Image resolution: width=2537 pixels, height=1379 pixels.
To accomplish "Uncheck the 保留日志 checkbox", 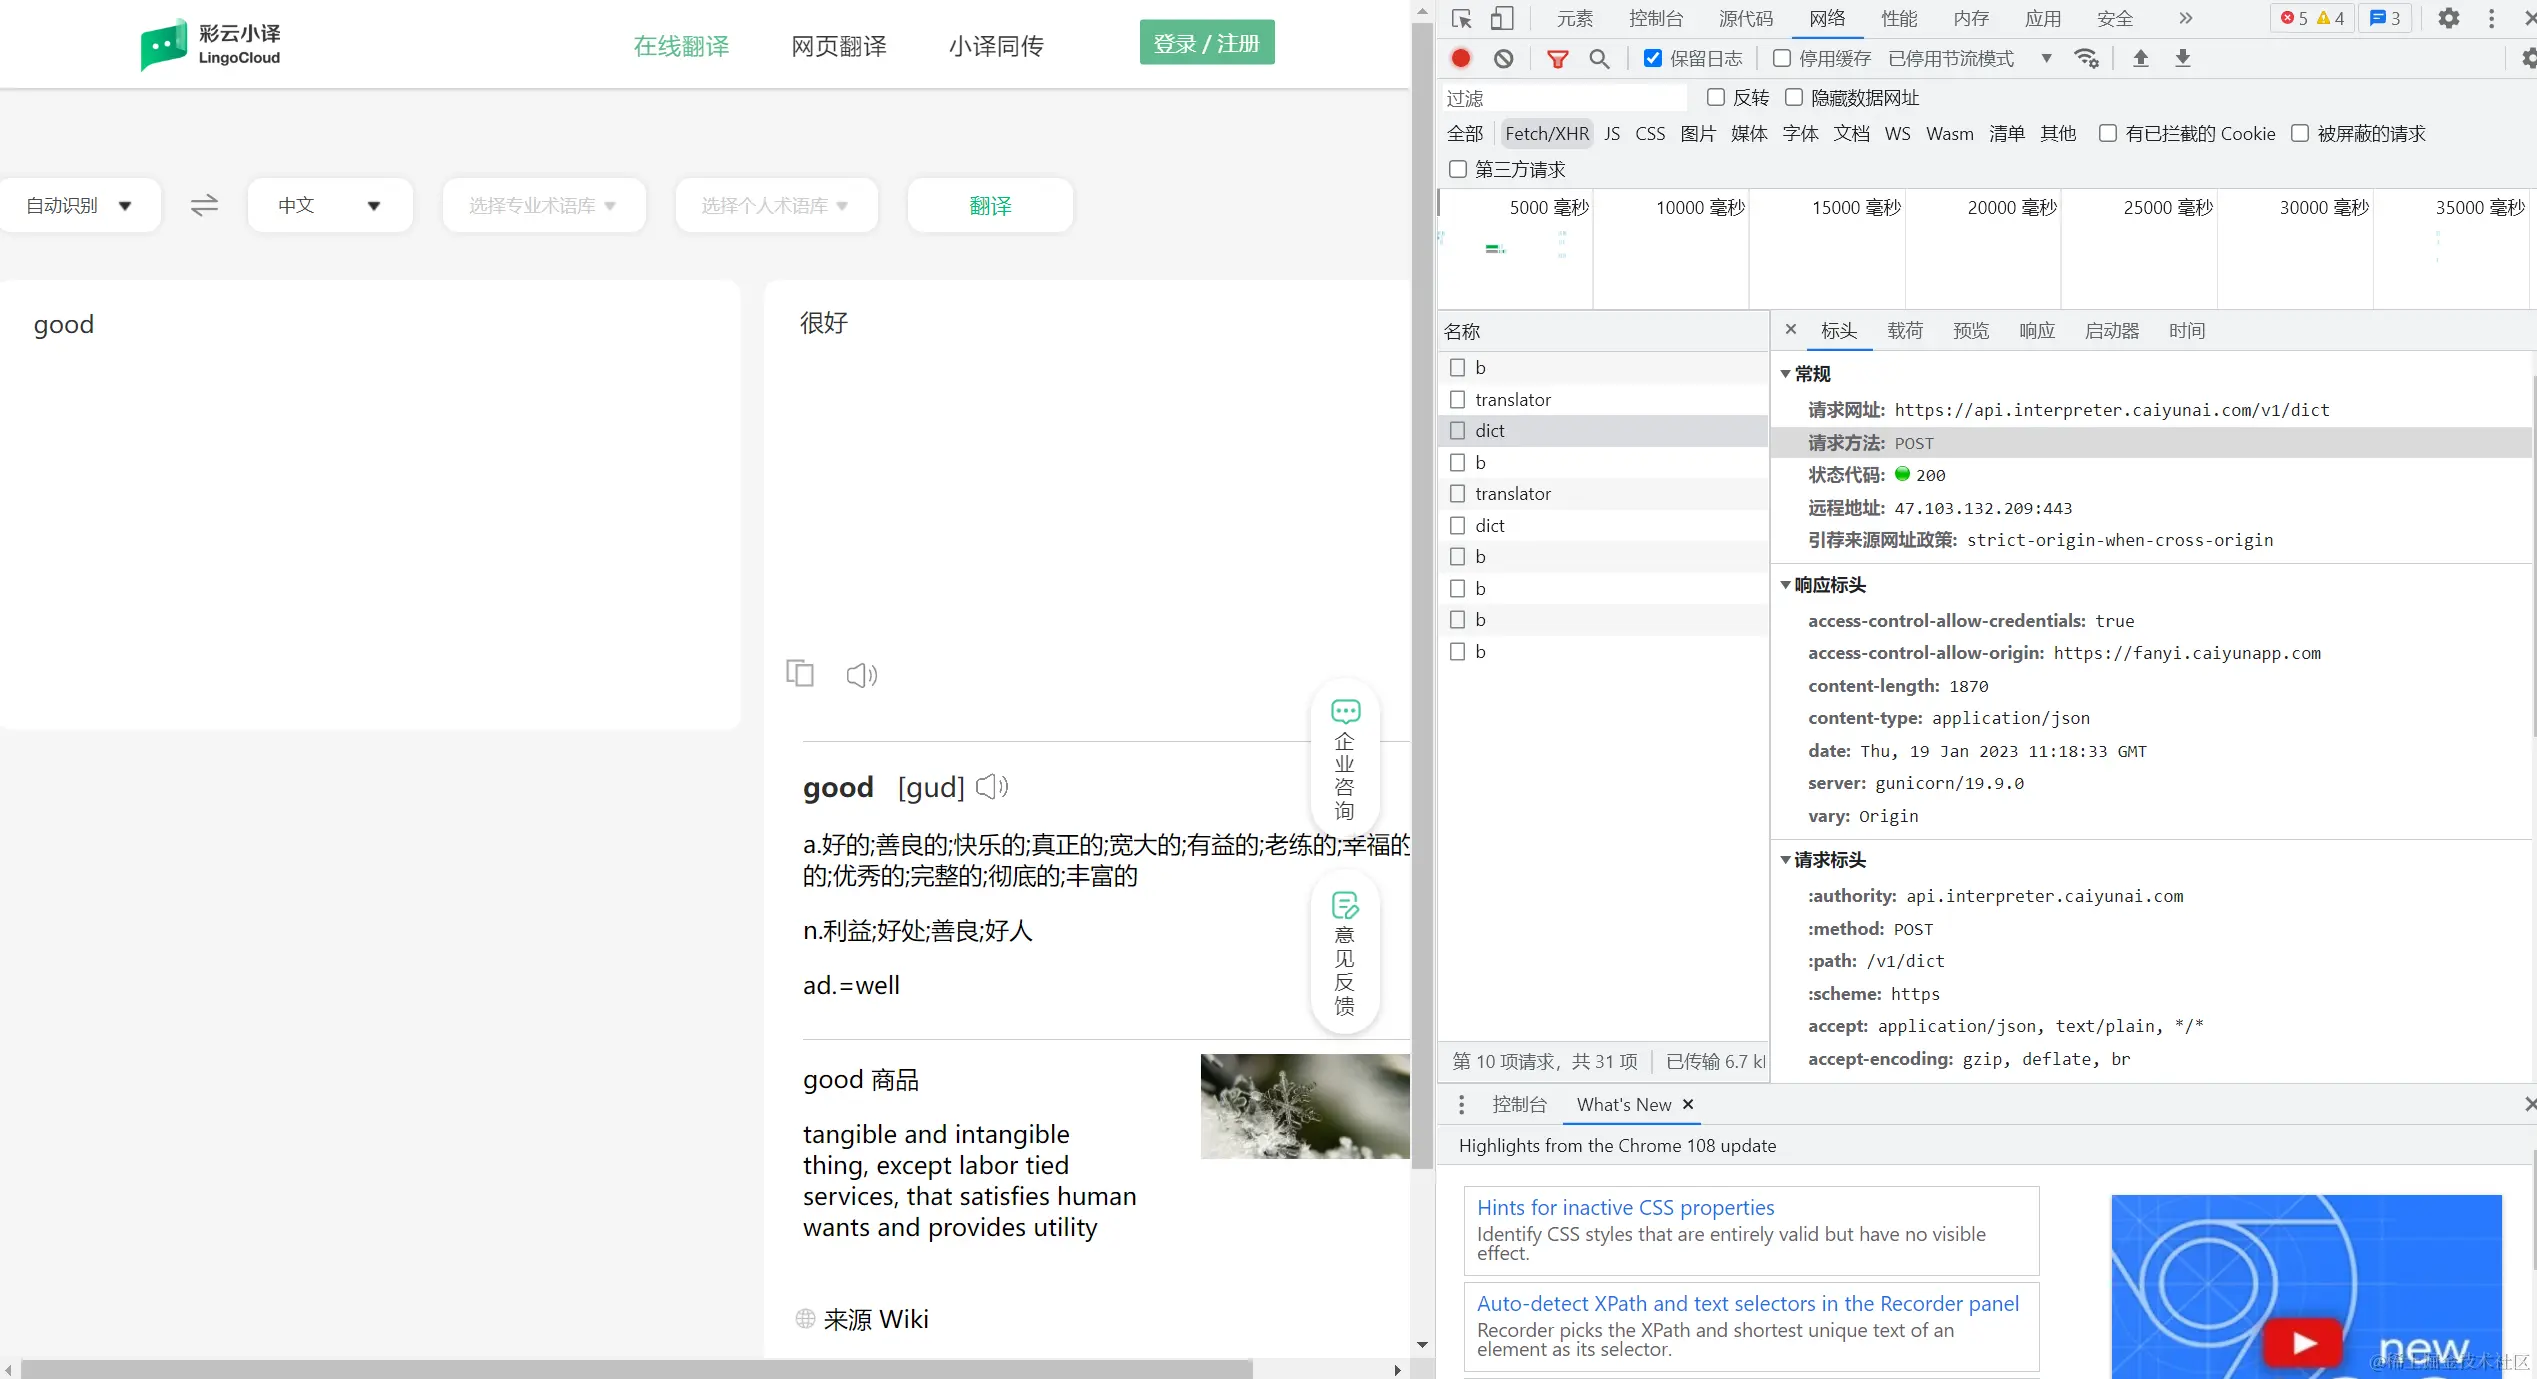I will point(1652,58).
